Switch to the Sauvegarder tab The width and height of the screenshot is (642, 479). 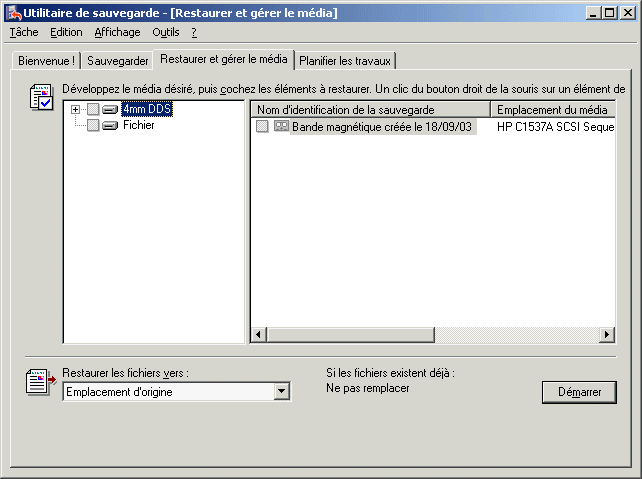click(118, 60)
